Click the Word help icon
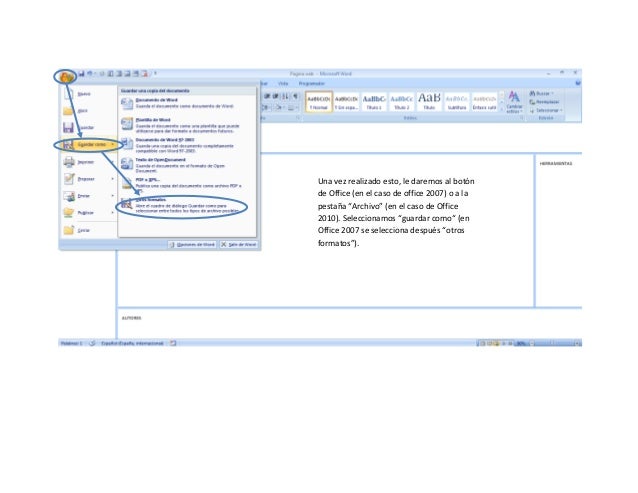Image resolution: width=638 pixels, height=493 pixels. [x=578, y=83]
